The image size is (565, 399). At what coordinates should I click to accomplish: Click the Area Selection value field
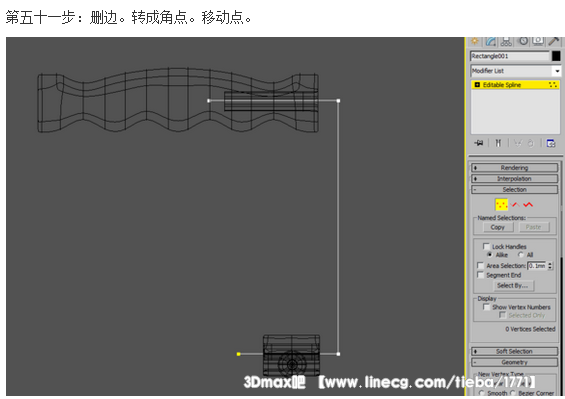(x=537, y=266)
